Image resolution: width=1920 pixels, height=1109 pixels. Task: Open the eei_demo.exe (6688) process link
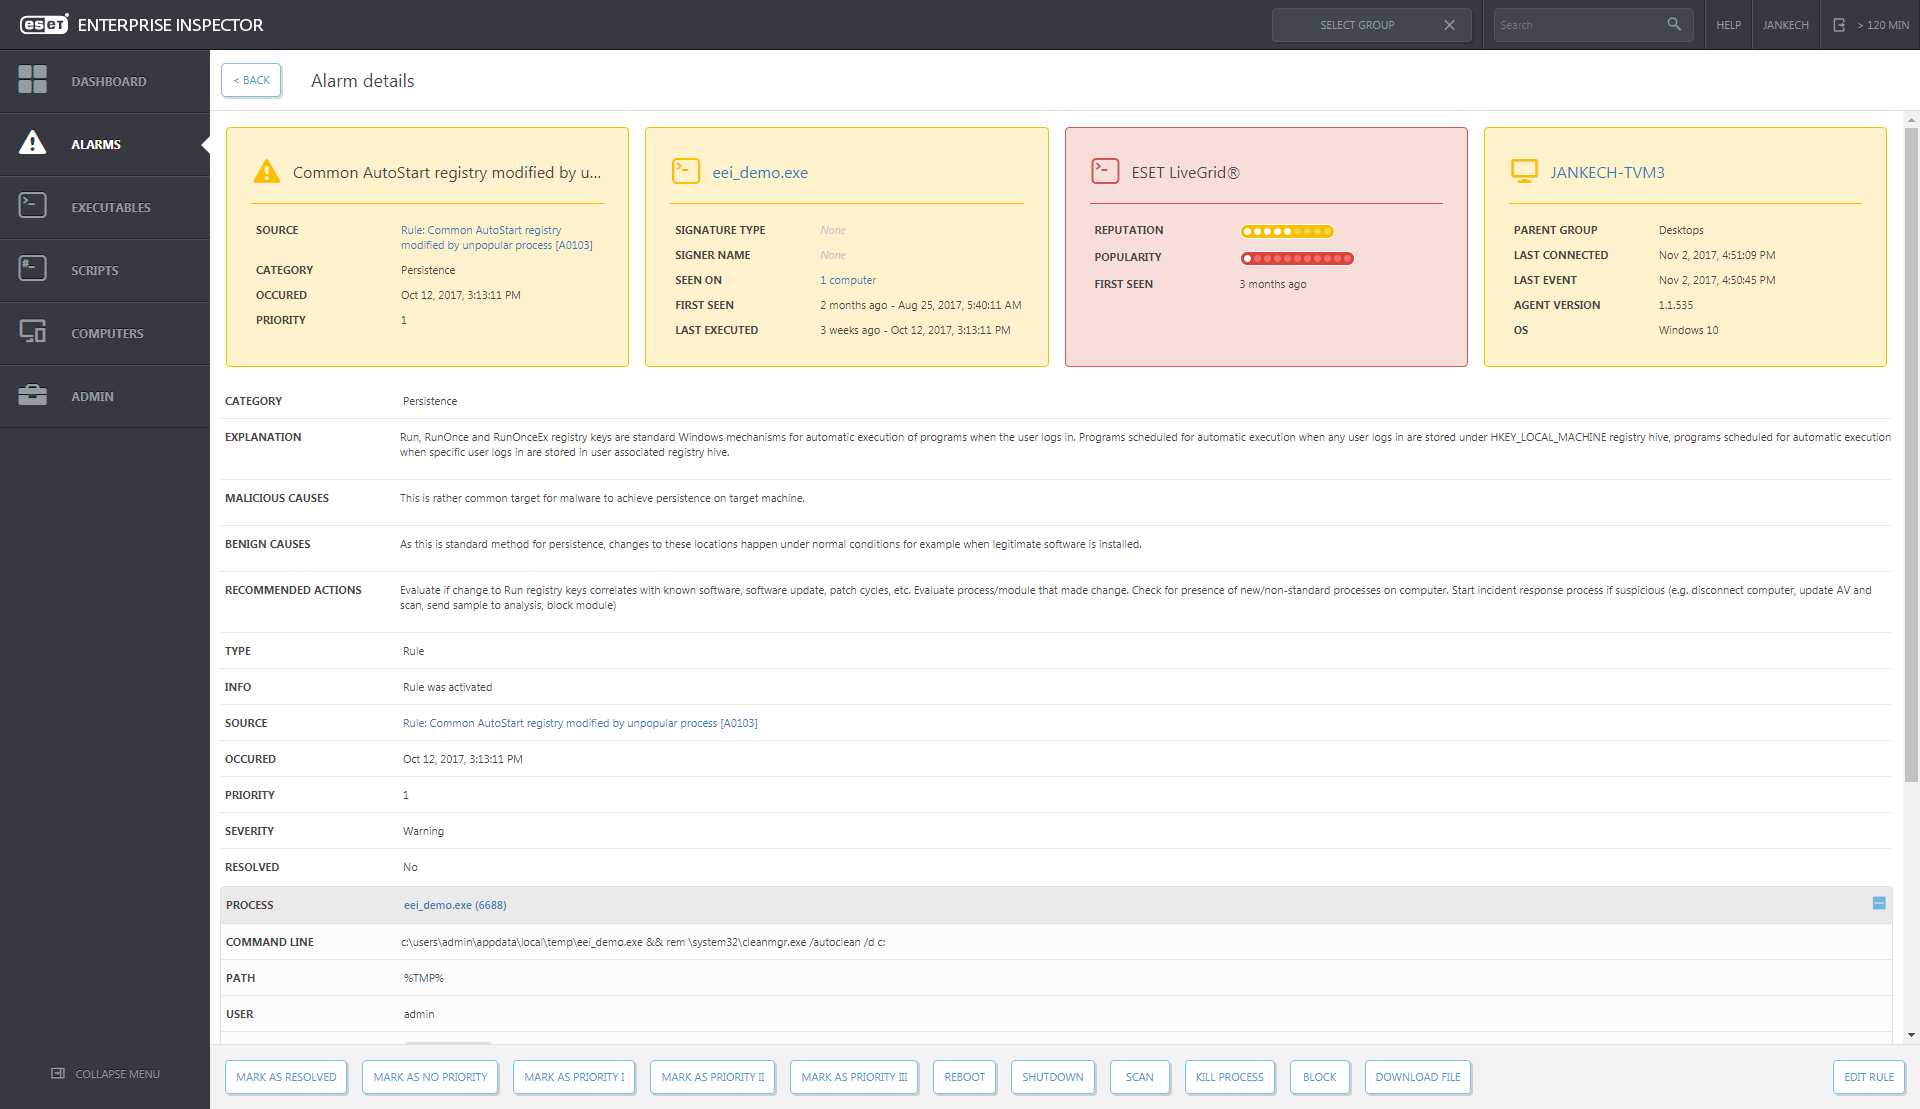(455, 905)
